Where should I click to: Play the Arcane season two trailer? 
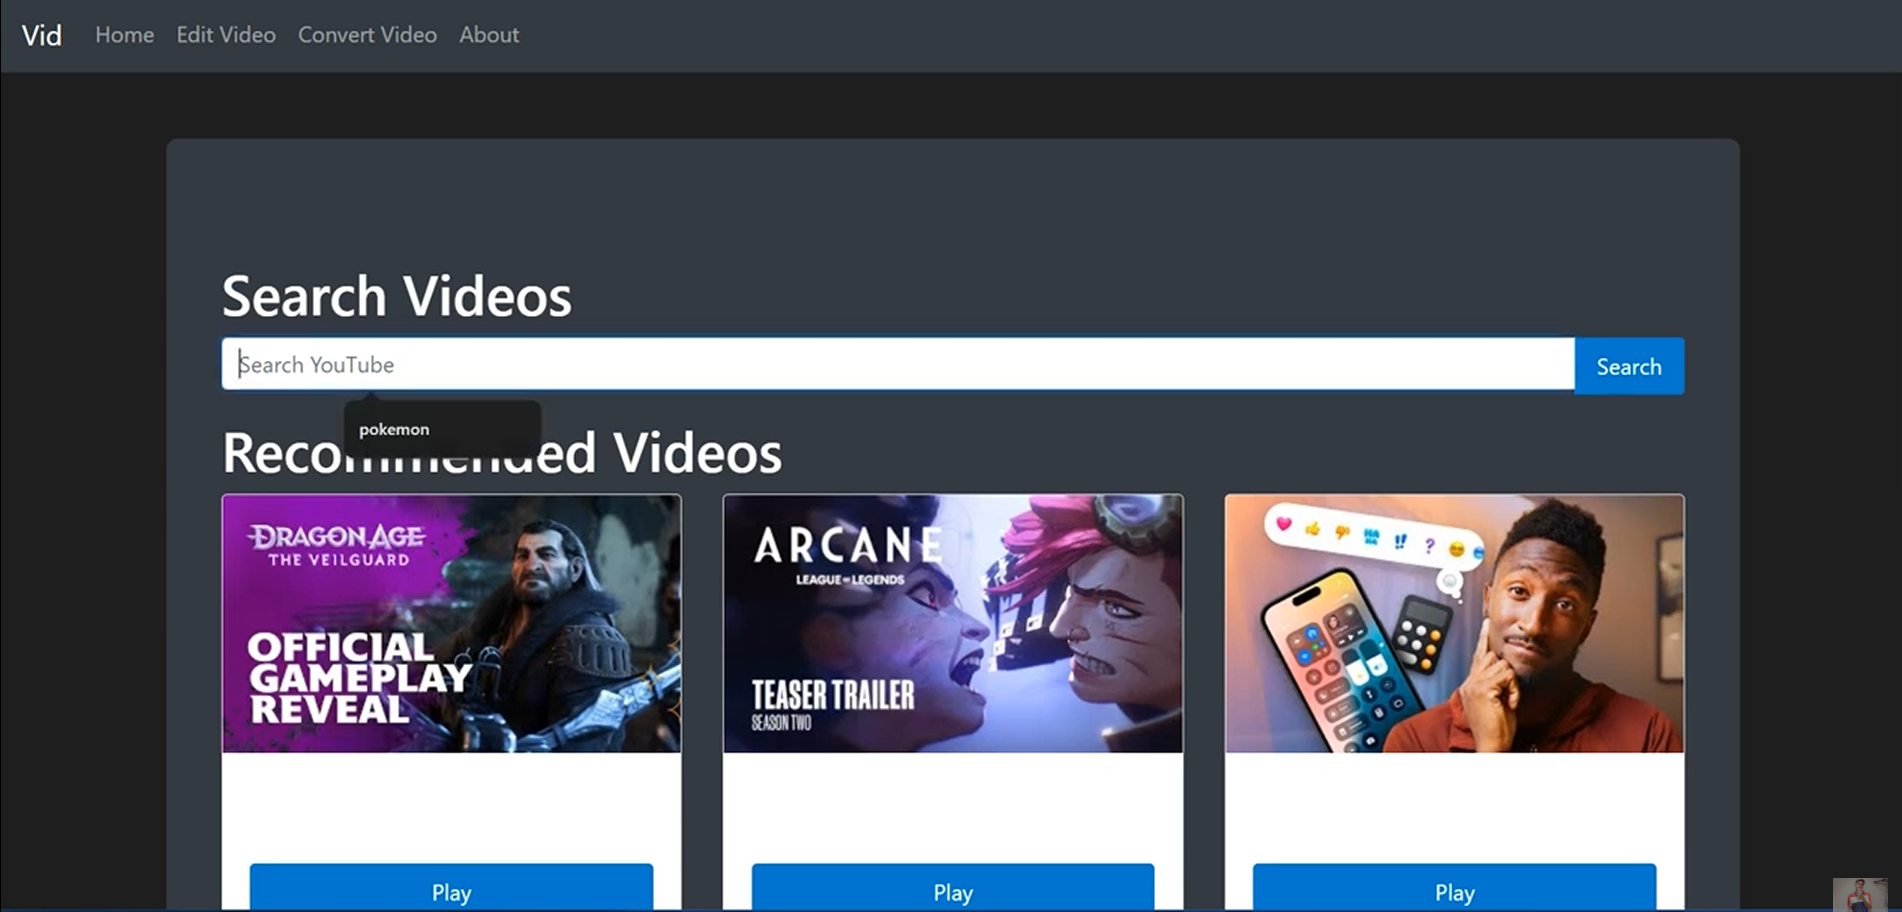953,889
